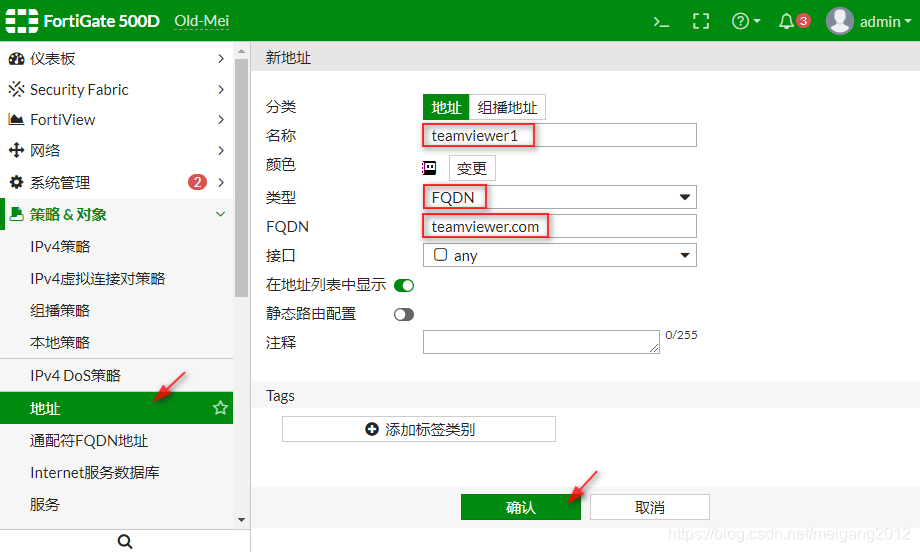Click the Old-Mei hostname link
The image size is (920, 552).
[x=202, y=22]
